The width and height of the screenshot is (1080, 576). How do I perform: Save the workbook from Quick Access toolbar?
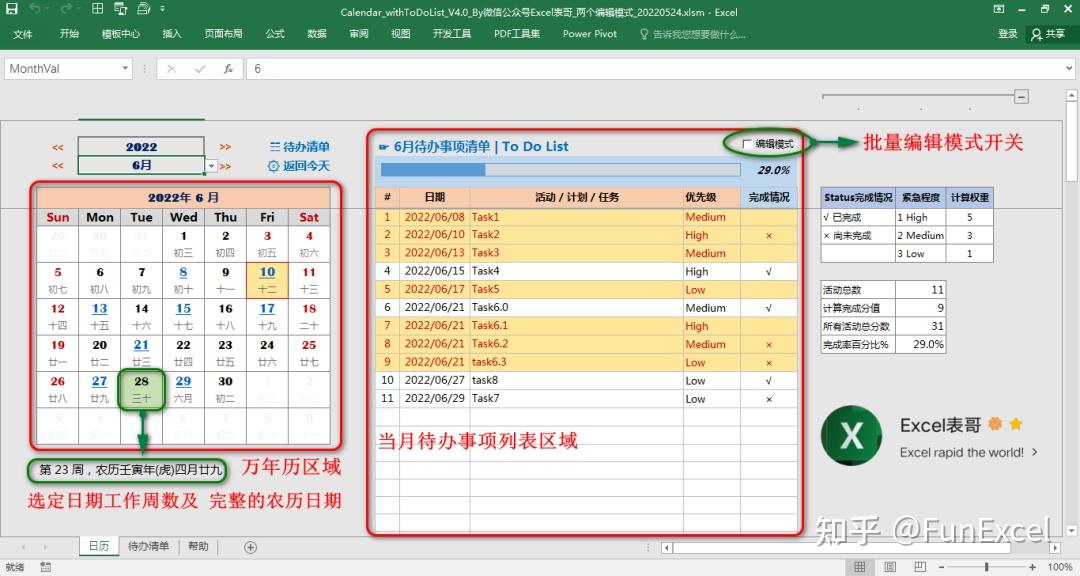click(x=12, y=9)
